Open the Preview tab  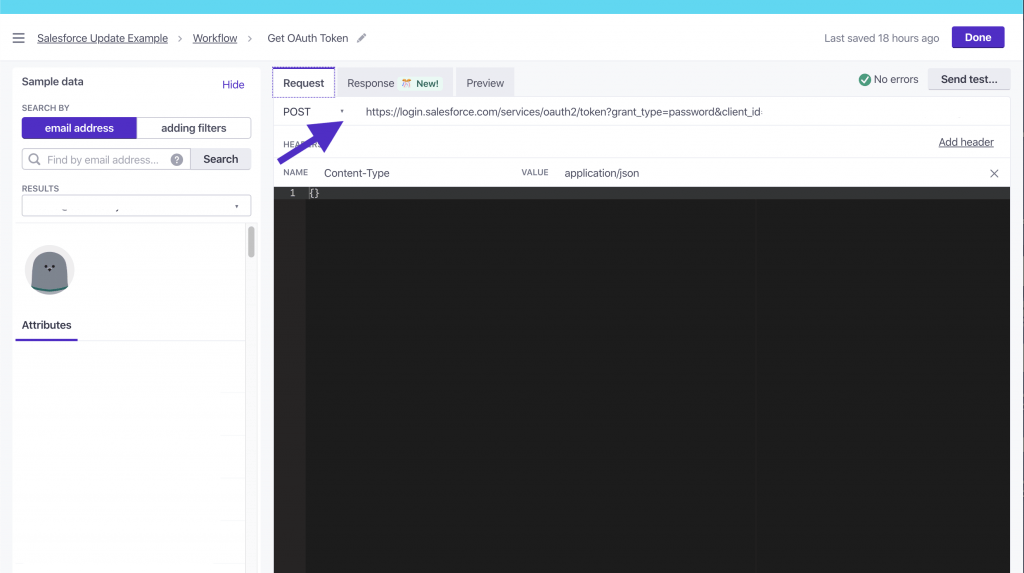485,83
